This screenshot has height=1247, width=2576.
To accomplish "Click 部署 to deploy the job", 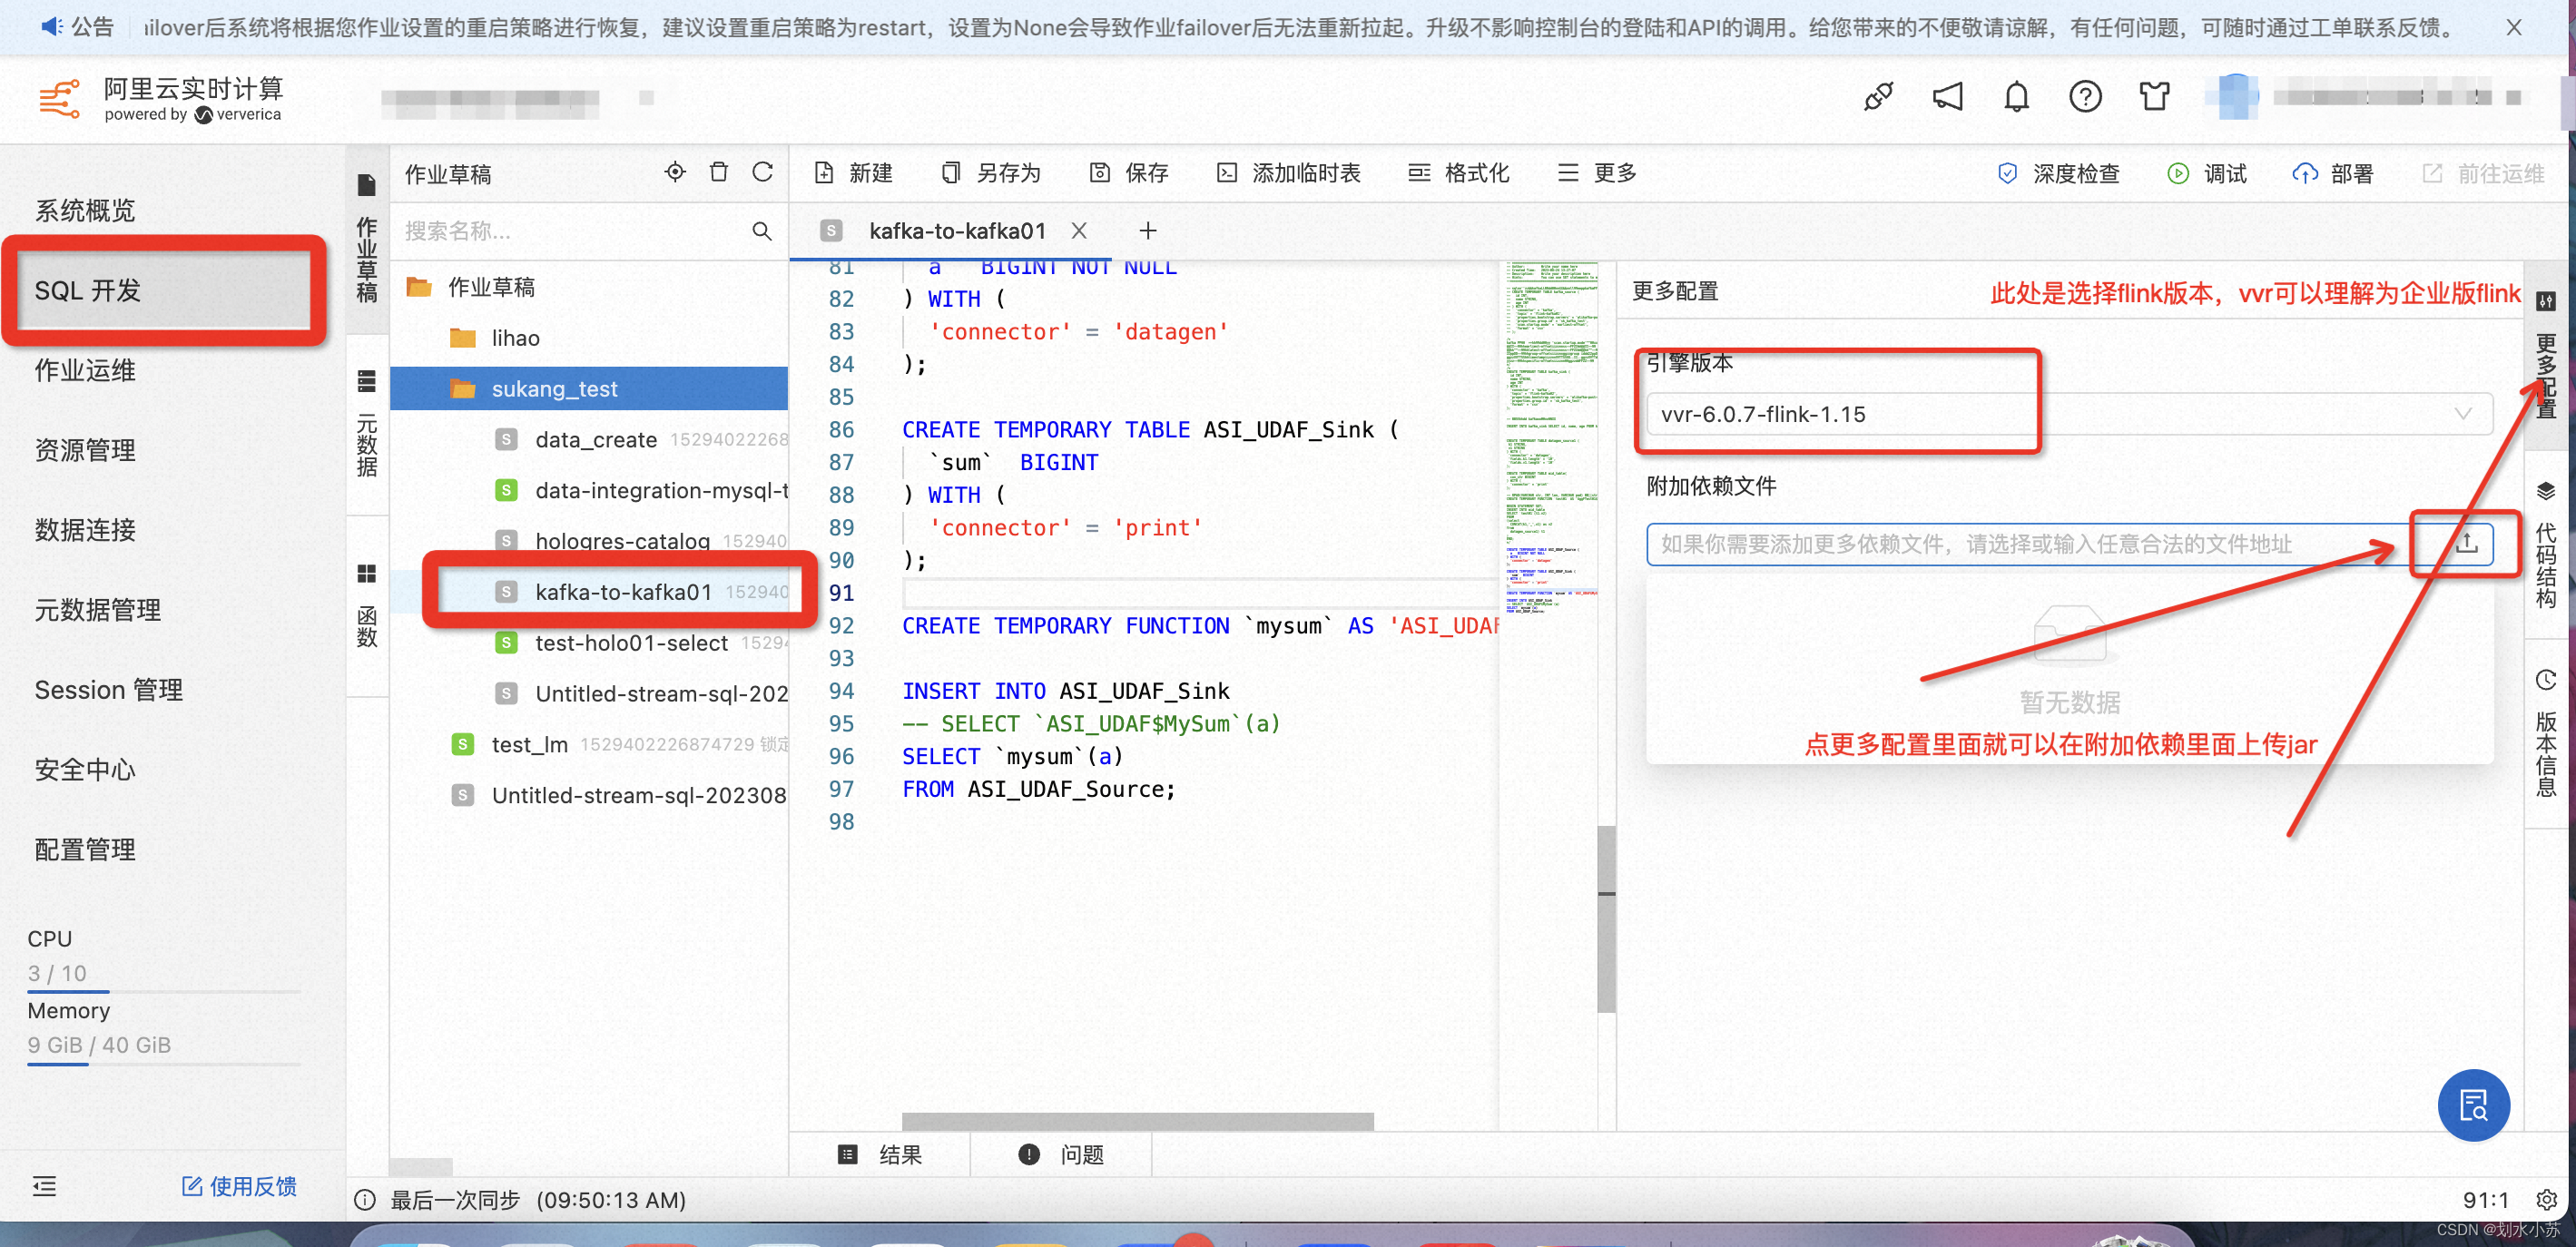I will [2332, 174].
